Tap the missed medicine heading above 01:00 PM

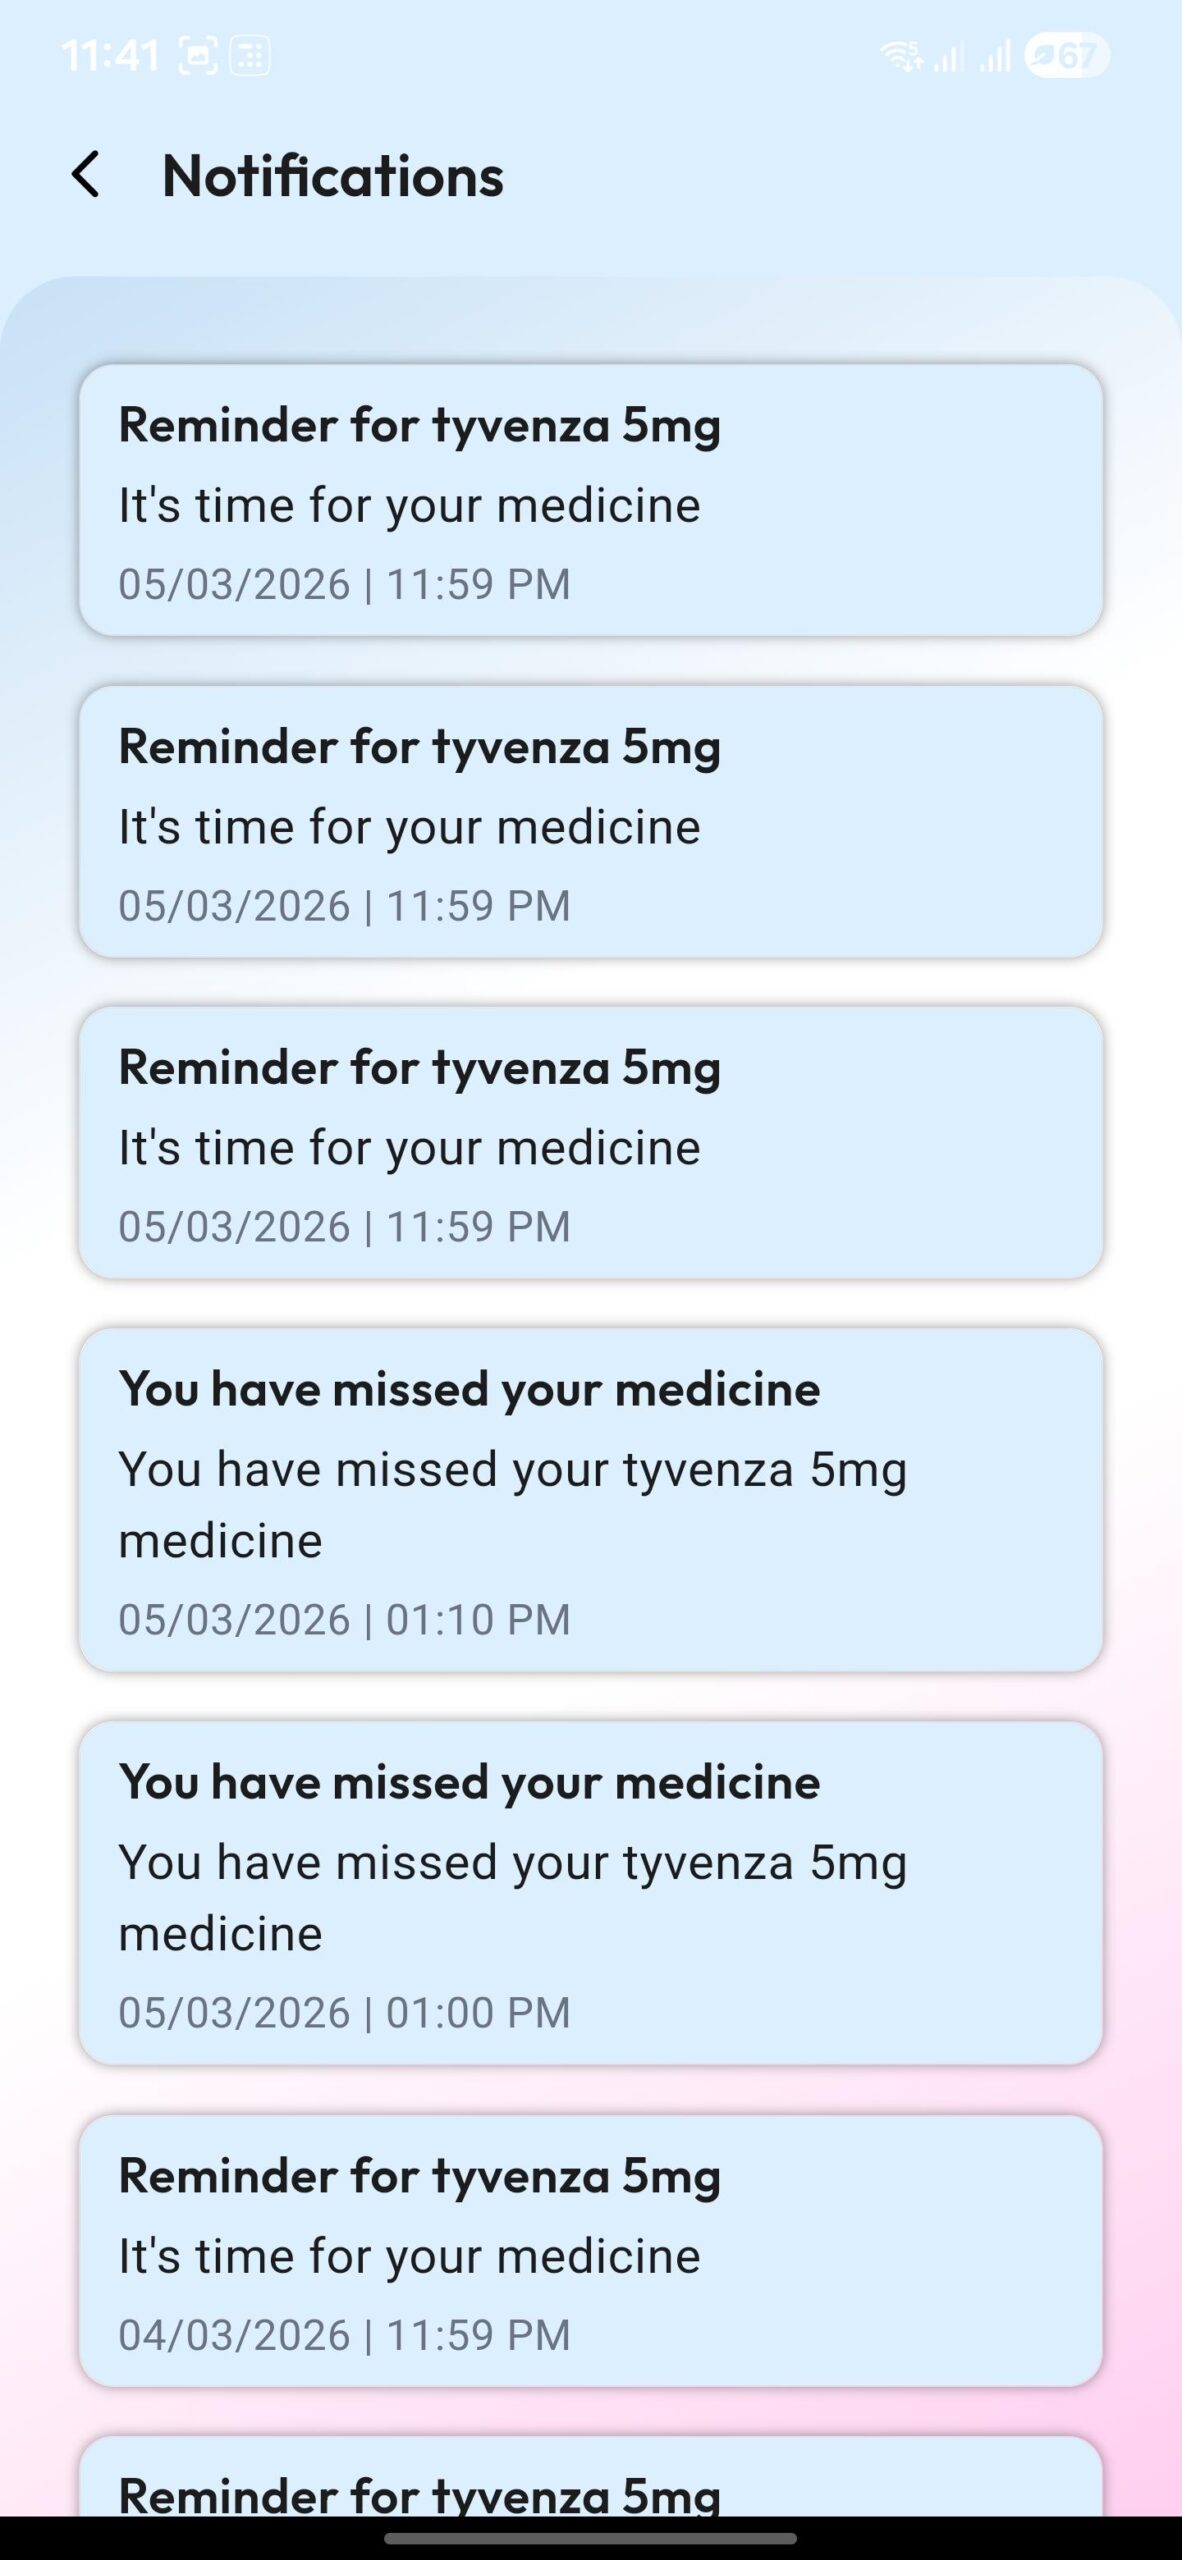click(x=469, y=1782)
